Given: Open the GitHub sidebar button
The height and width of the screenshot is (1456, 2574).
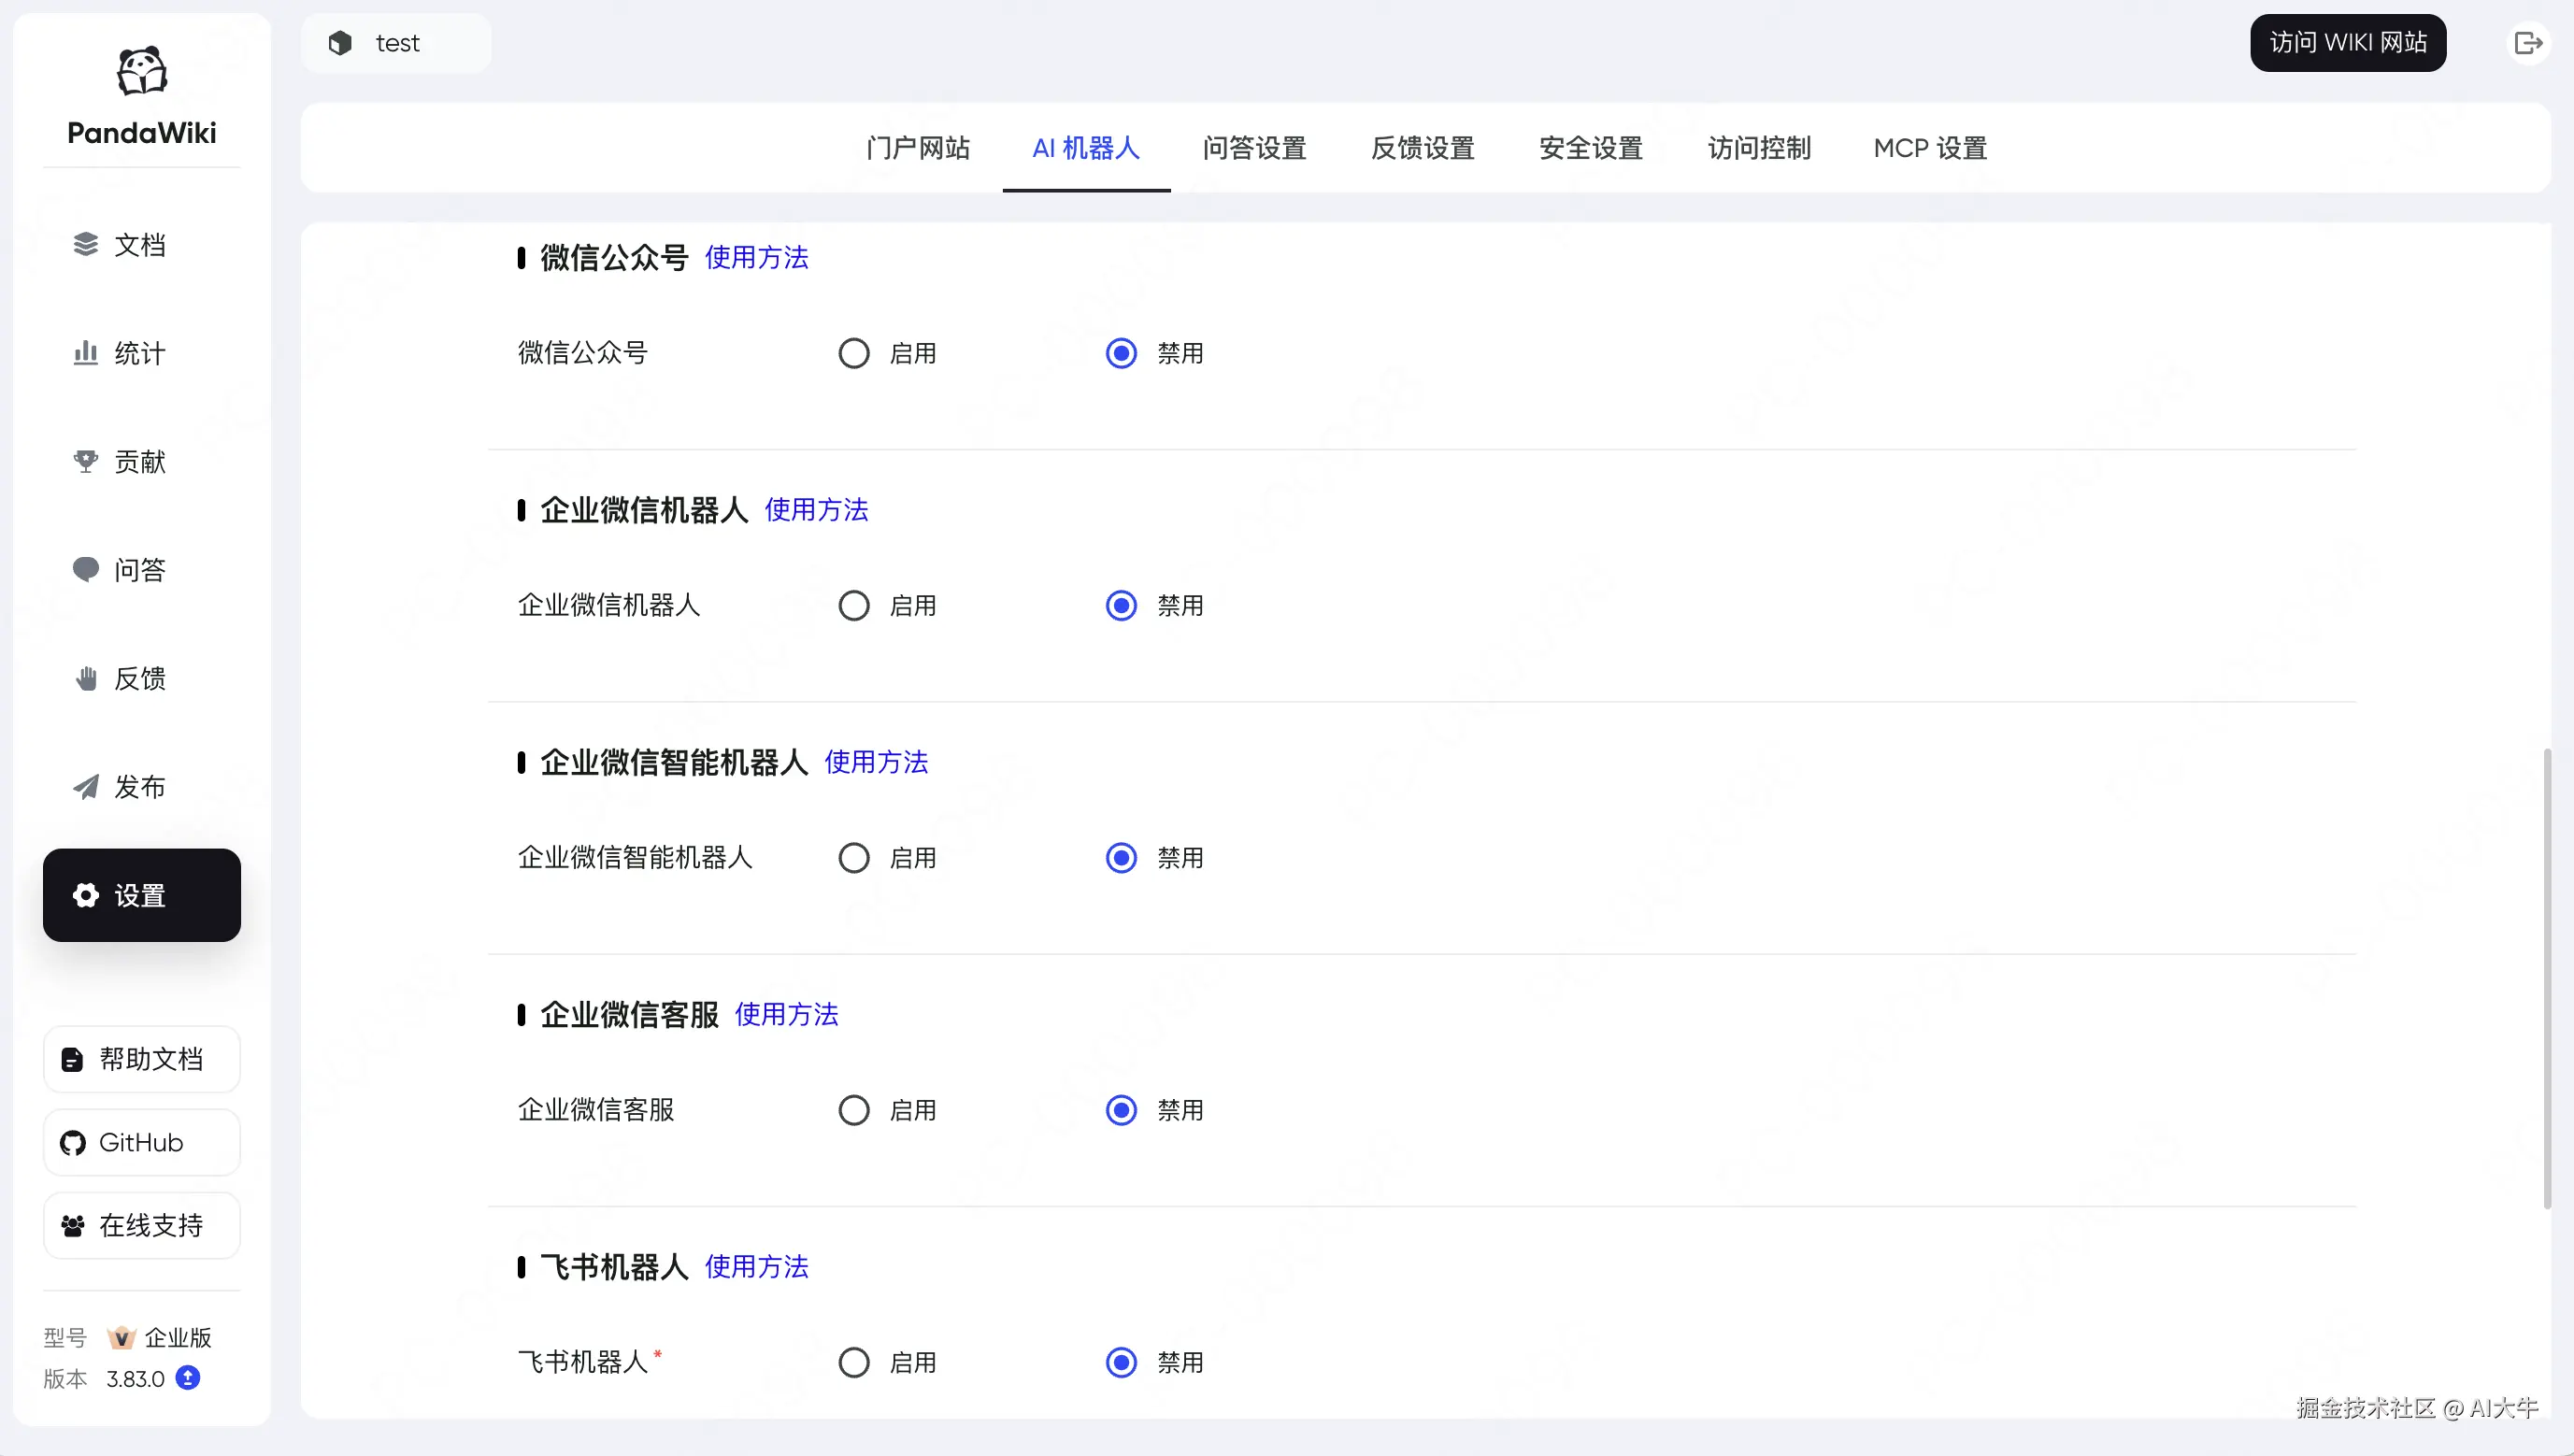Looking at the screenshot, I should coord(141,1142).
